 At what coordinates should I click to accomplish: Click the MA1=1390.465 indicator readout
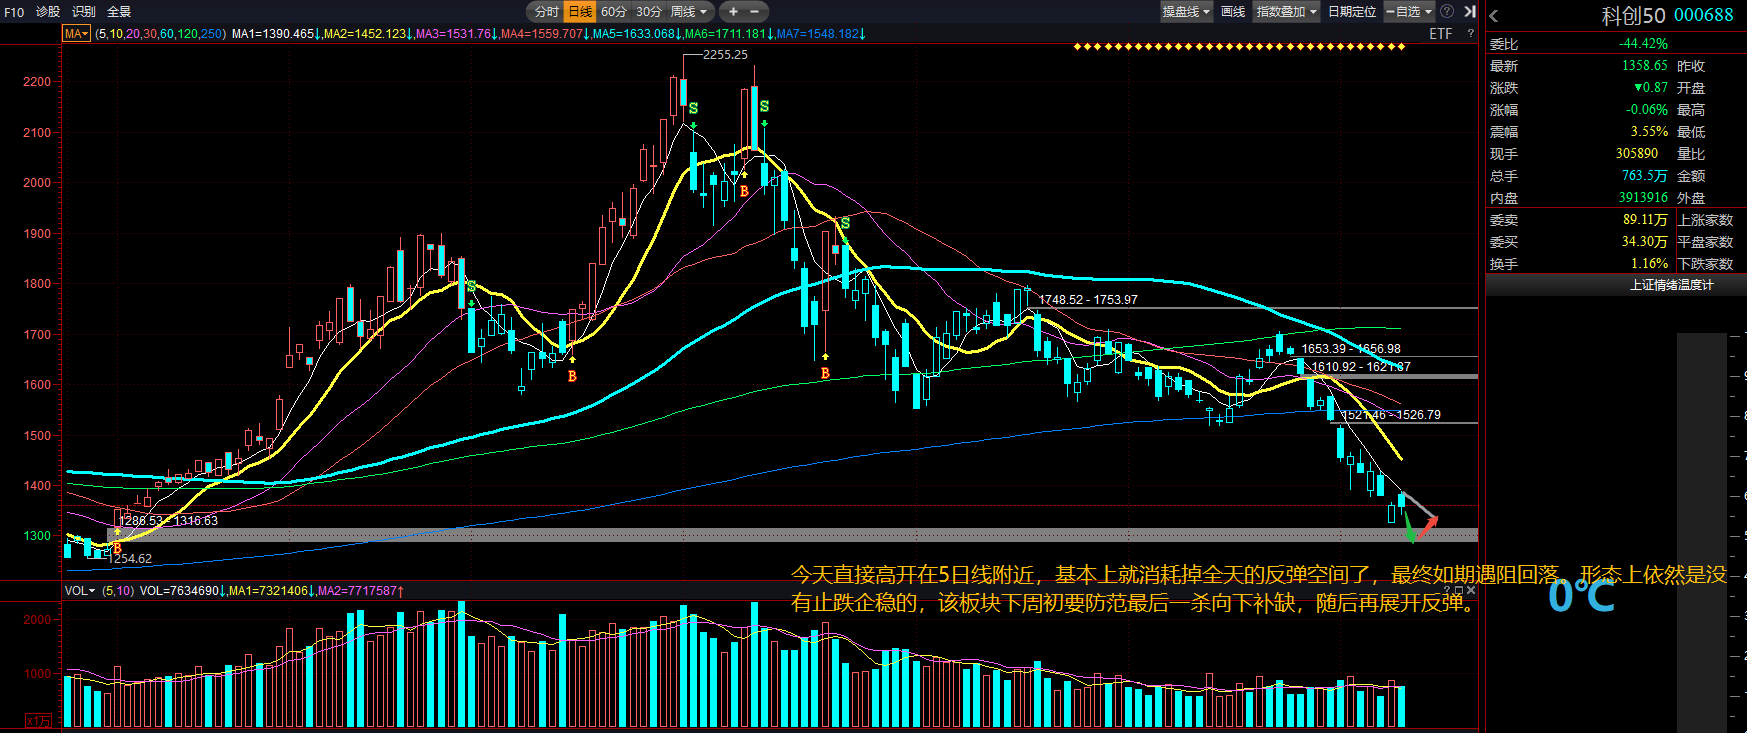(x=276, y=34)
